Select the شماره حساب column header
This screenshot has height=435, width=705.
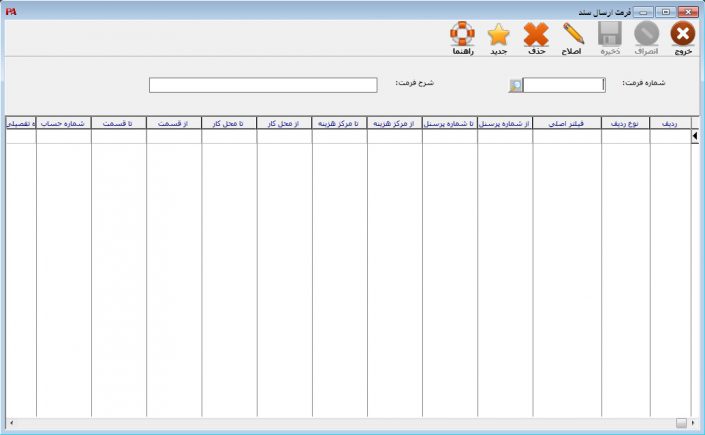(x=63, y=123)
